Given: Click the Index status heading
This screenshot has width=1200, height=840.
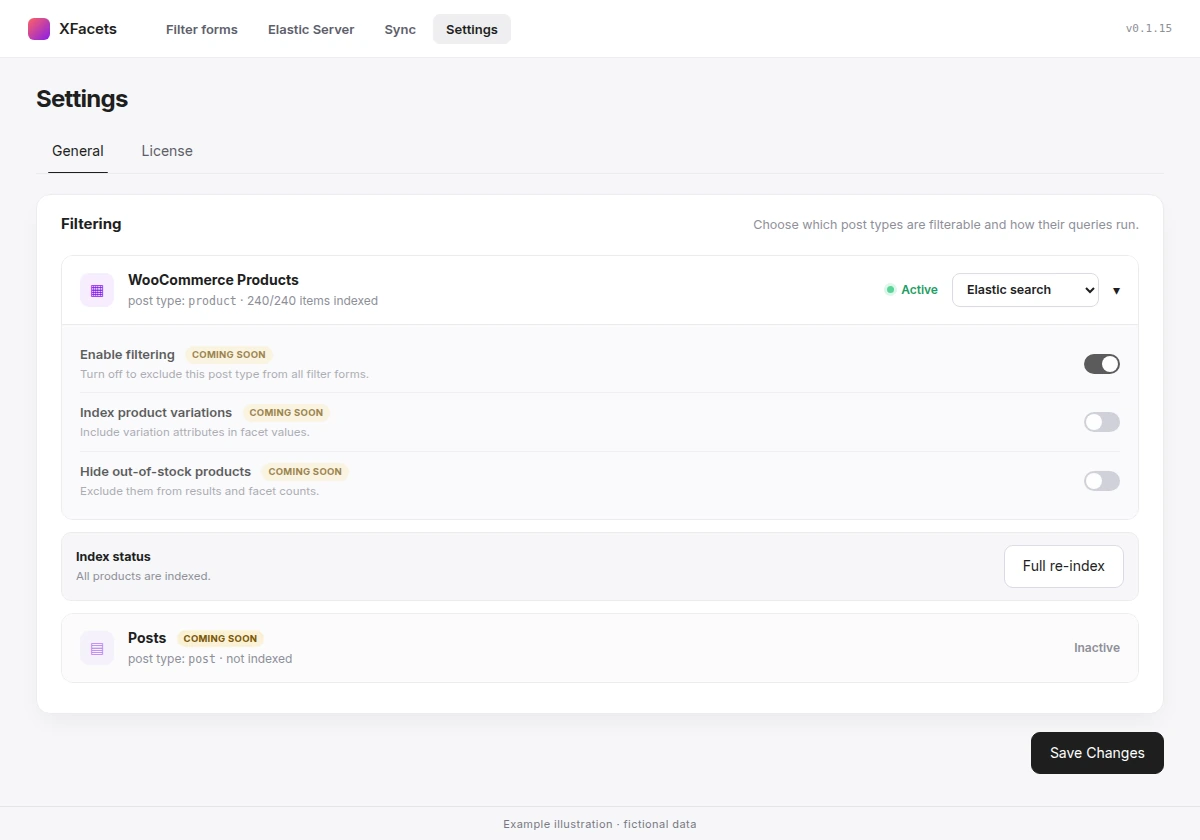Looking at the screenshot, I should coord(113,557).
